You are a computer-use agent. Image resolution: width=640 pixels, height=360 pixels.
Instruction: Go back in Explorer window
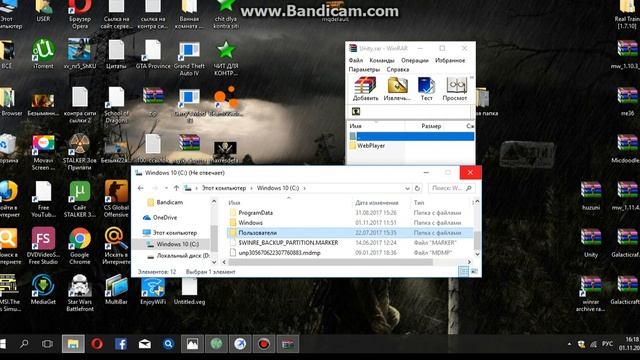pyautogui.click(x=141, y=188)
